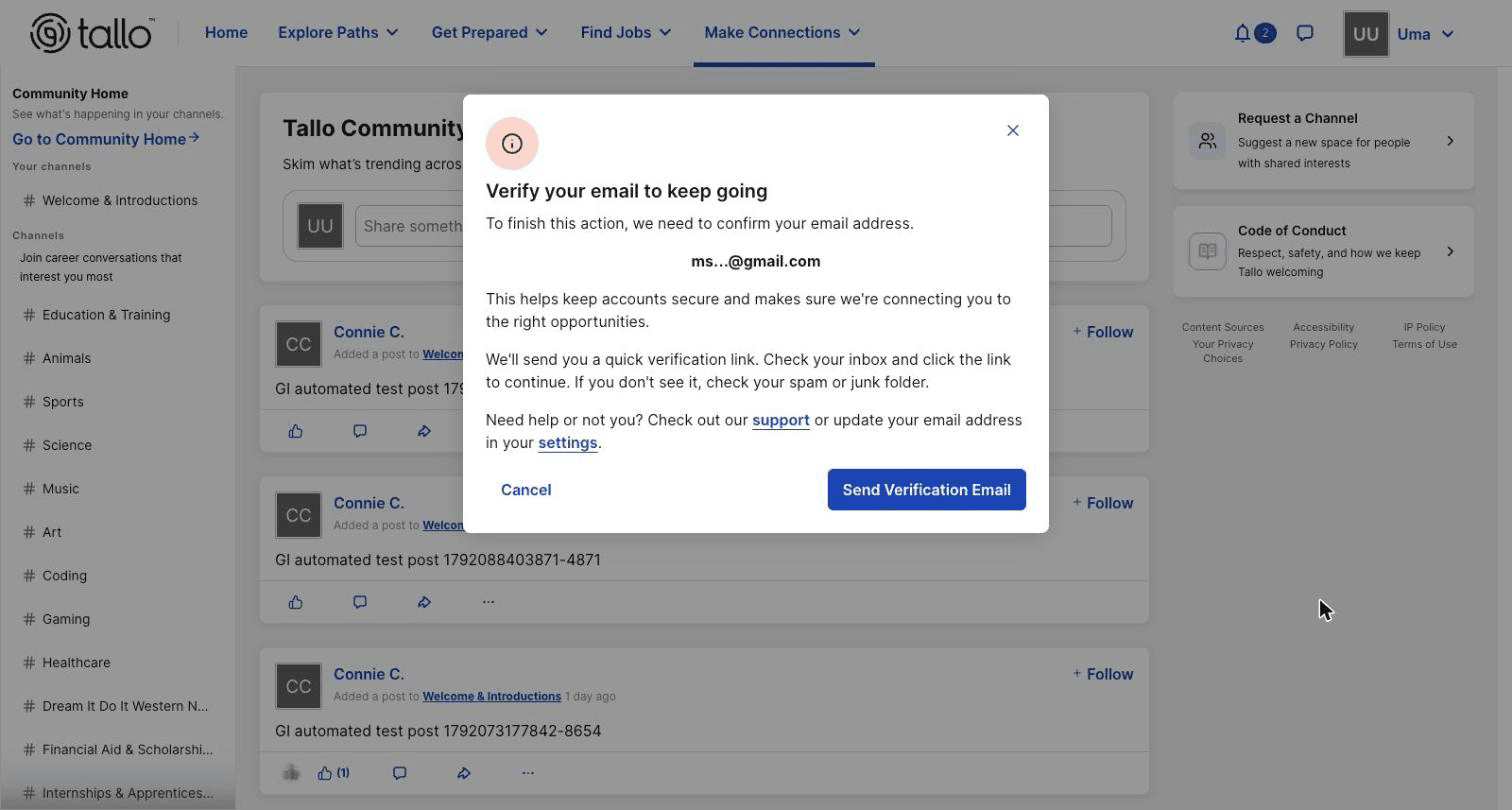
Task: Expand the Make Connections menu
Action: [x=783, y=32]
